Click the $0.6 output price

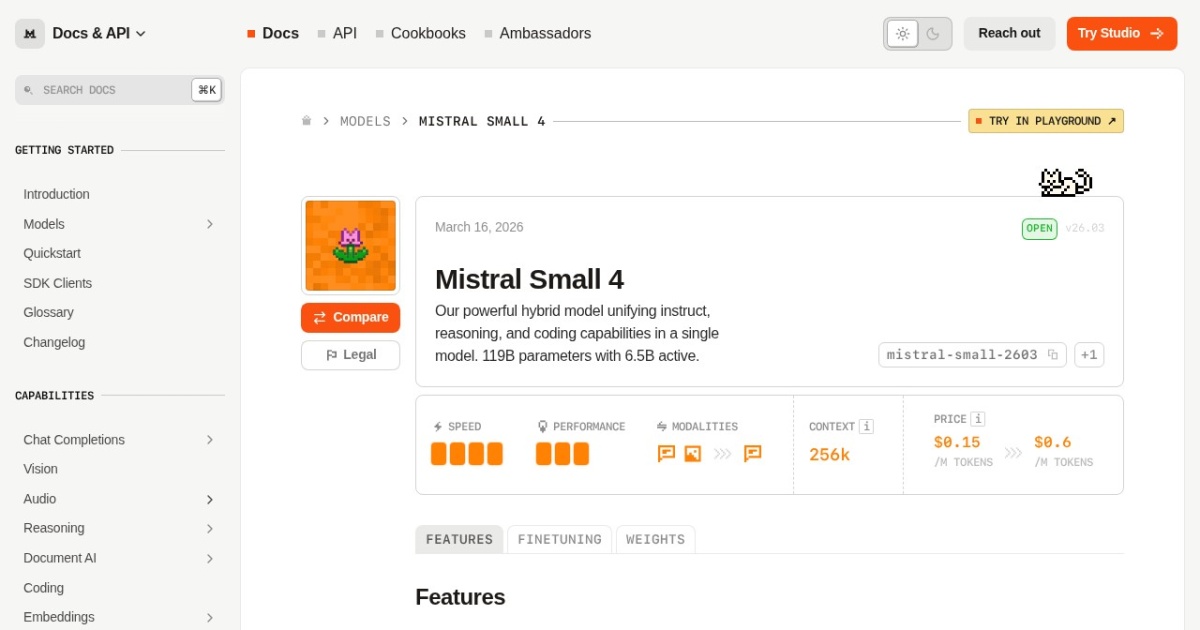click(1053, 442)
